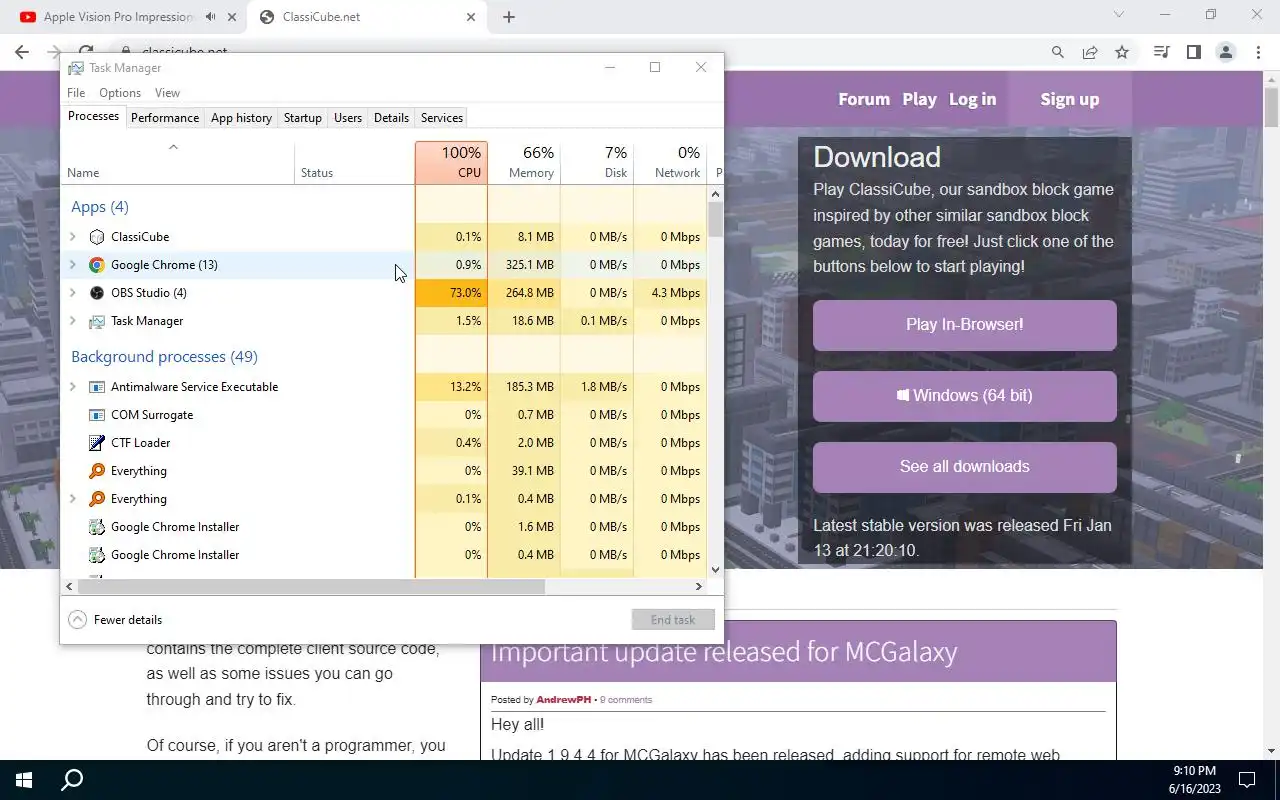Open Chrome's side panel icon
Image resolution: width=1280 pixels, height=800 pixels.
pos(1193,52)
